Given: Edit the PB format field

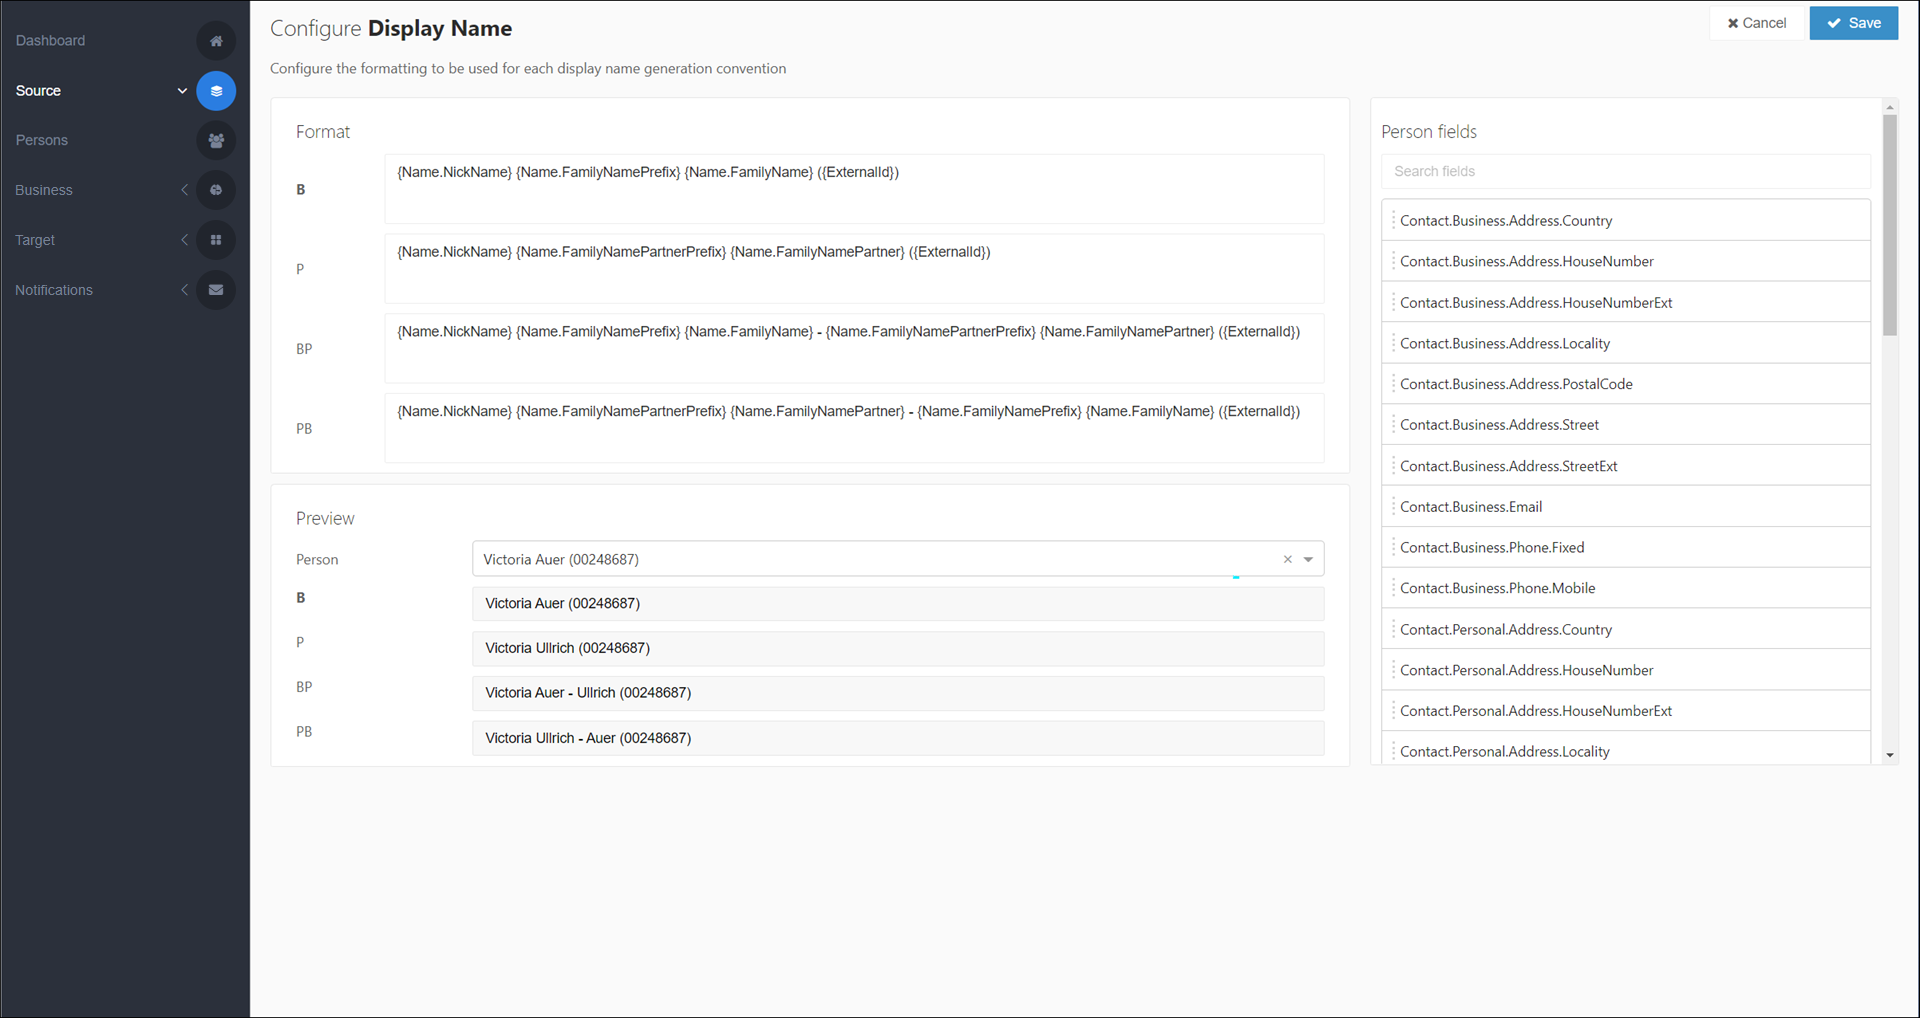Looking at the screenshot, I should point(854,428).
